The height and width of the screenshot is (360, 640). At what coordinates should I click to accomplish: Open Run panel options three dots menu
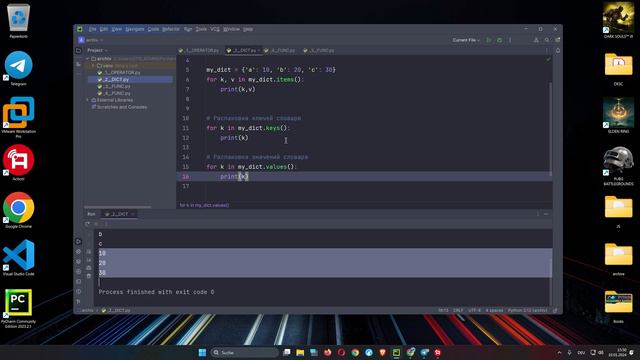click(538, 214)
